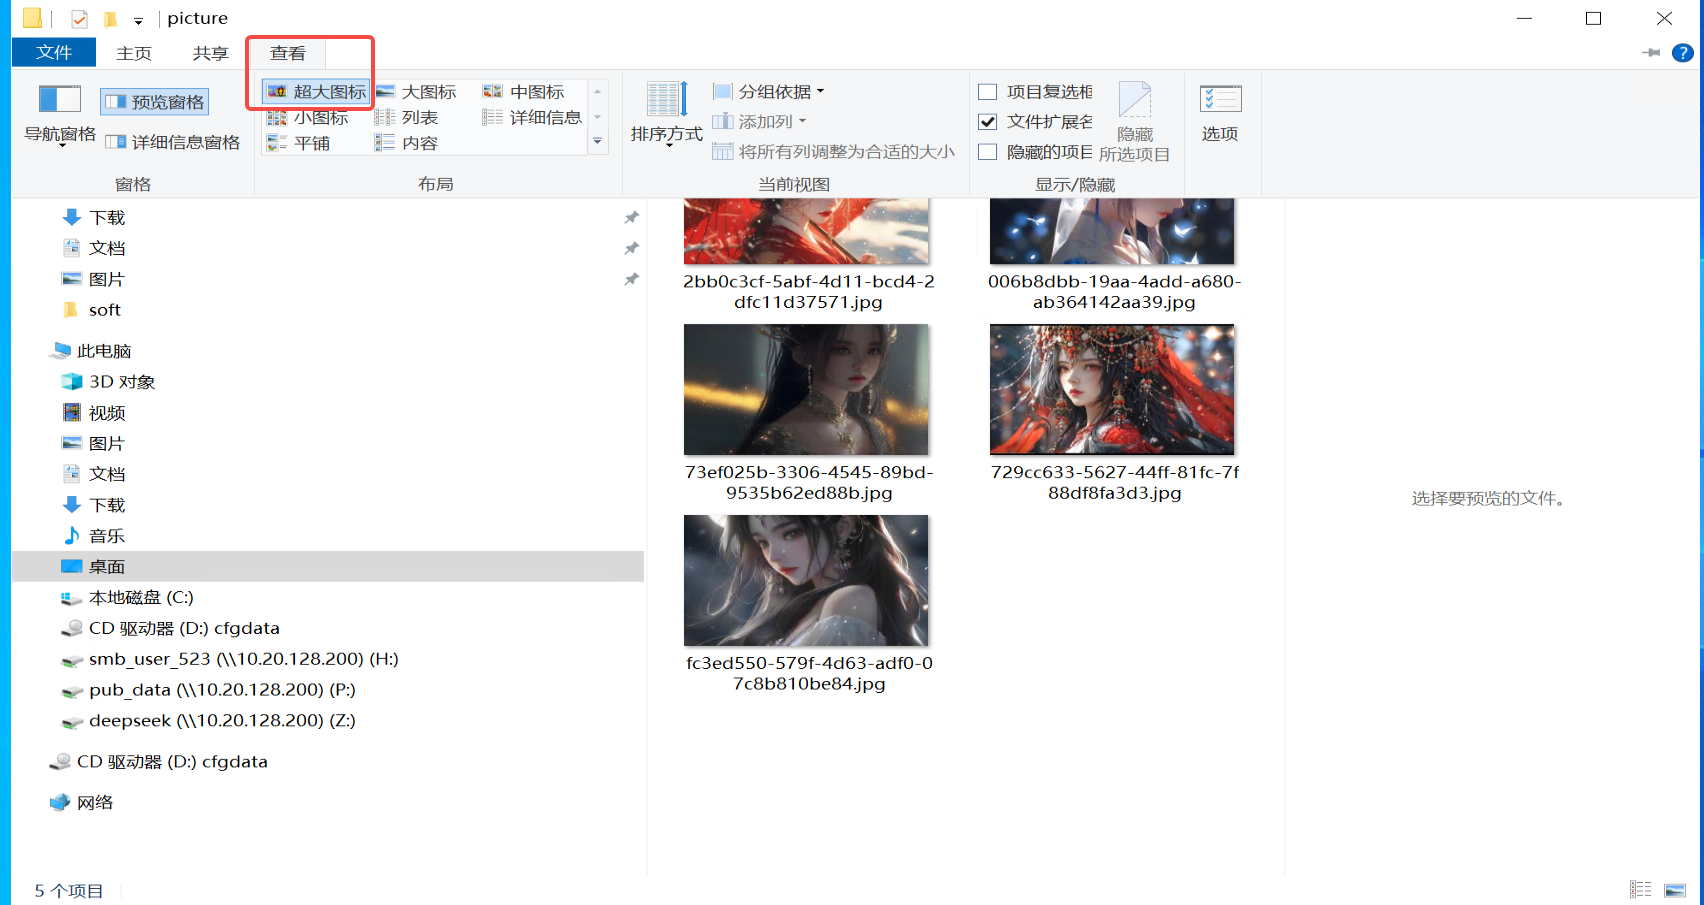1704x905 pixels.
Task: Open the quick access toolbar customize arrow
Action: 138,20
